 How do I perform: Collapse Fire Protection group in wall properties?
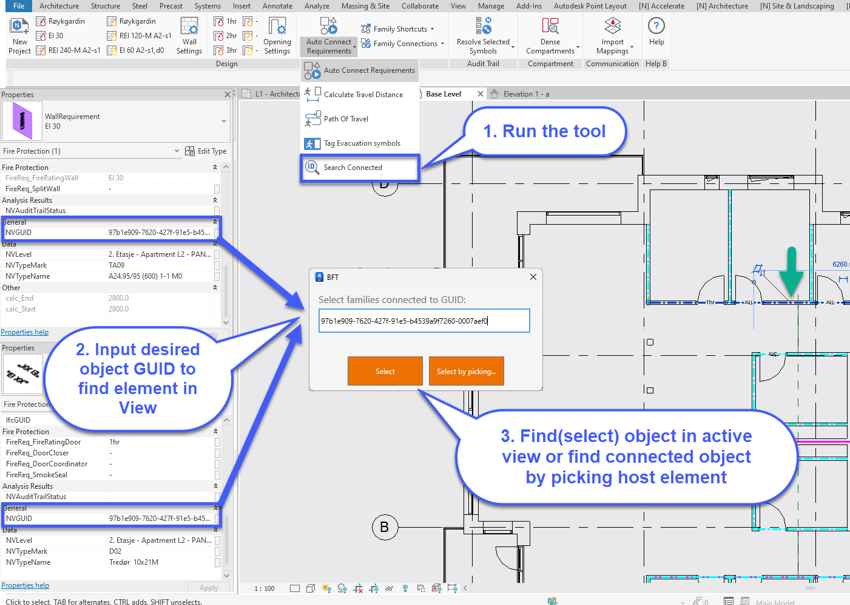215,168
